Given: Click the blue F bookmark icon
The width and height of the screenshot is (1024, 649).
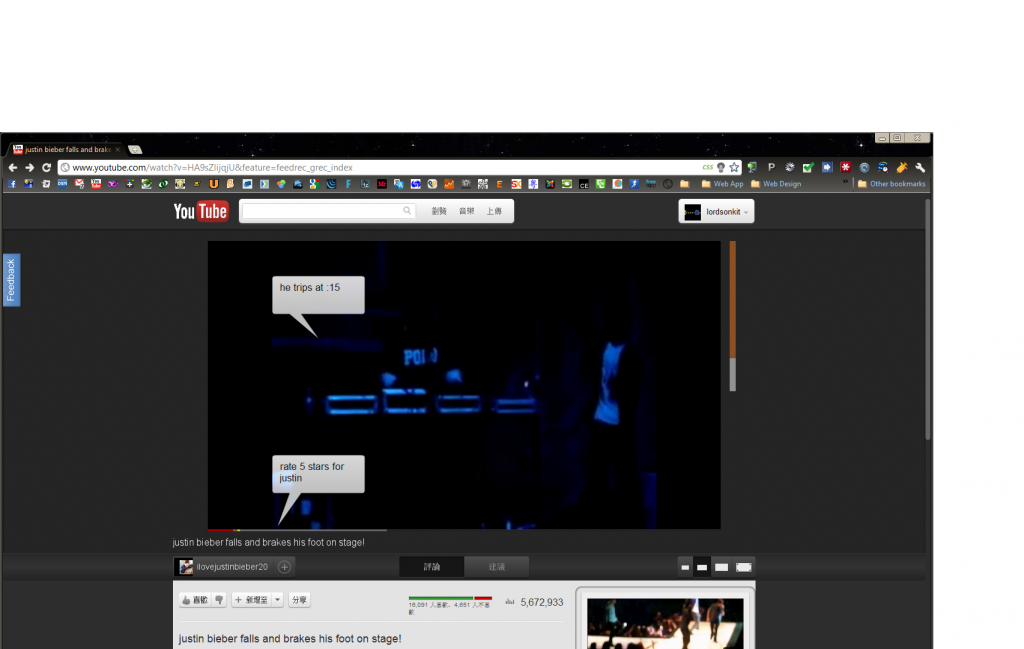Looking at the screenshot, I should click(x=348, y=184).
